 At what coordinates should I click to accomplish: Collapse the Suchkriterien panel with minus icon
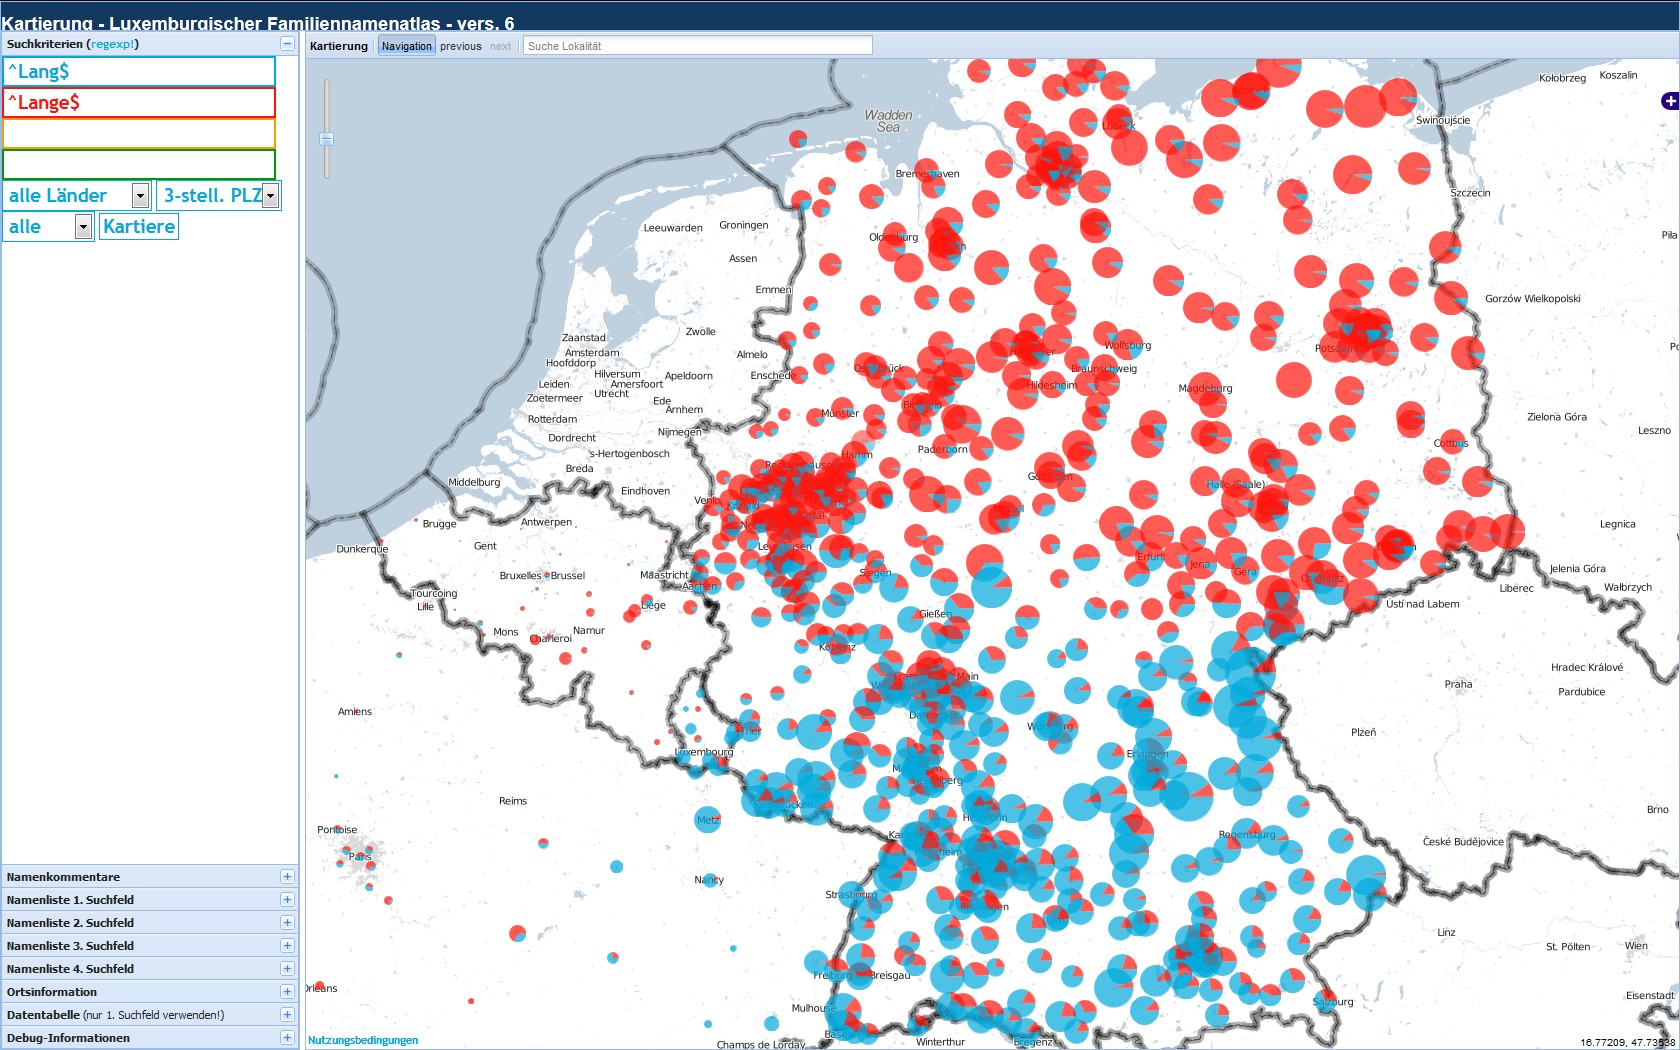tap(287, 44)
